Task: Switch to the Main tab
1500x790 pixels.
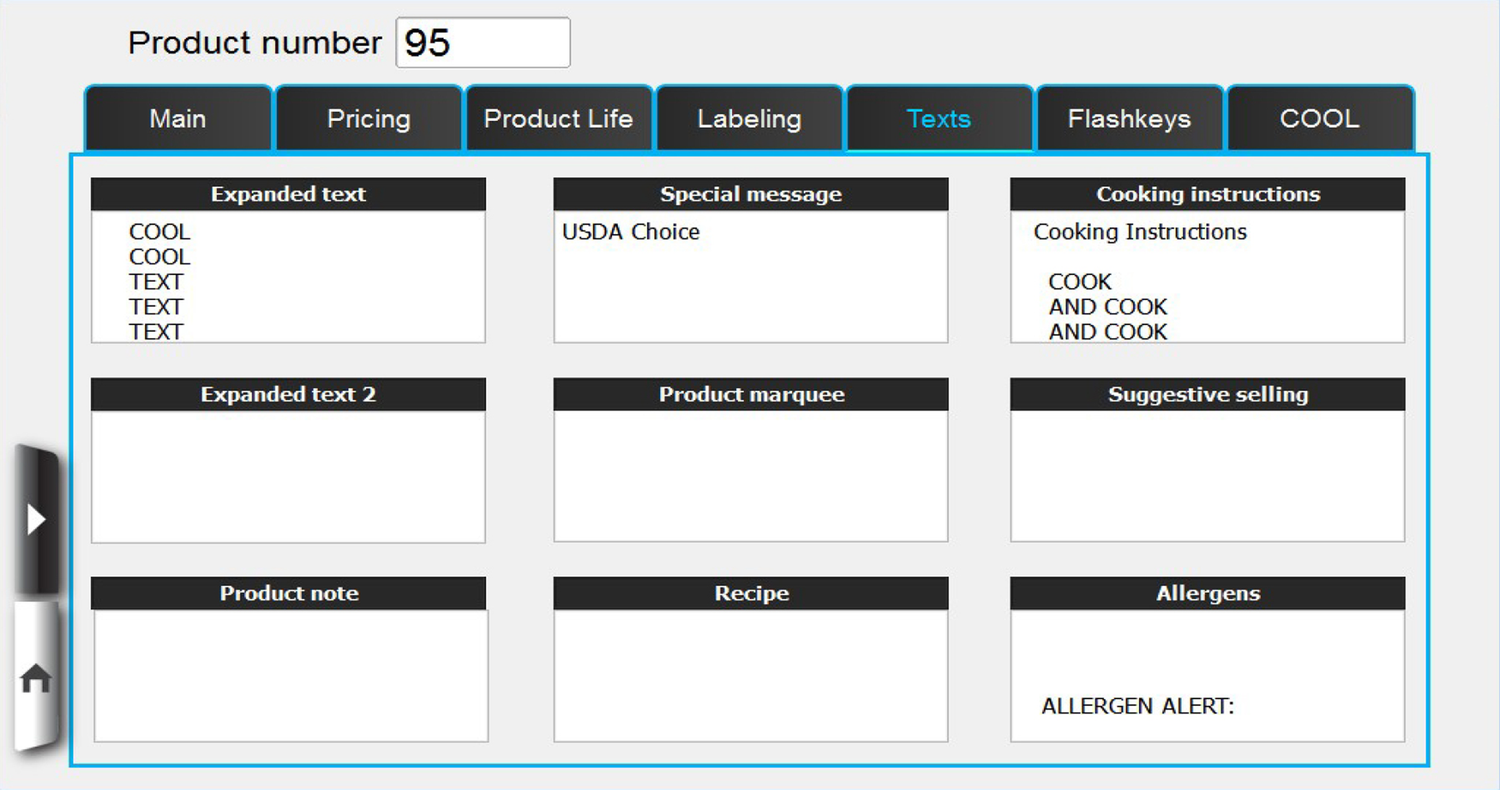Action: 178,119
